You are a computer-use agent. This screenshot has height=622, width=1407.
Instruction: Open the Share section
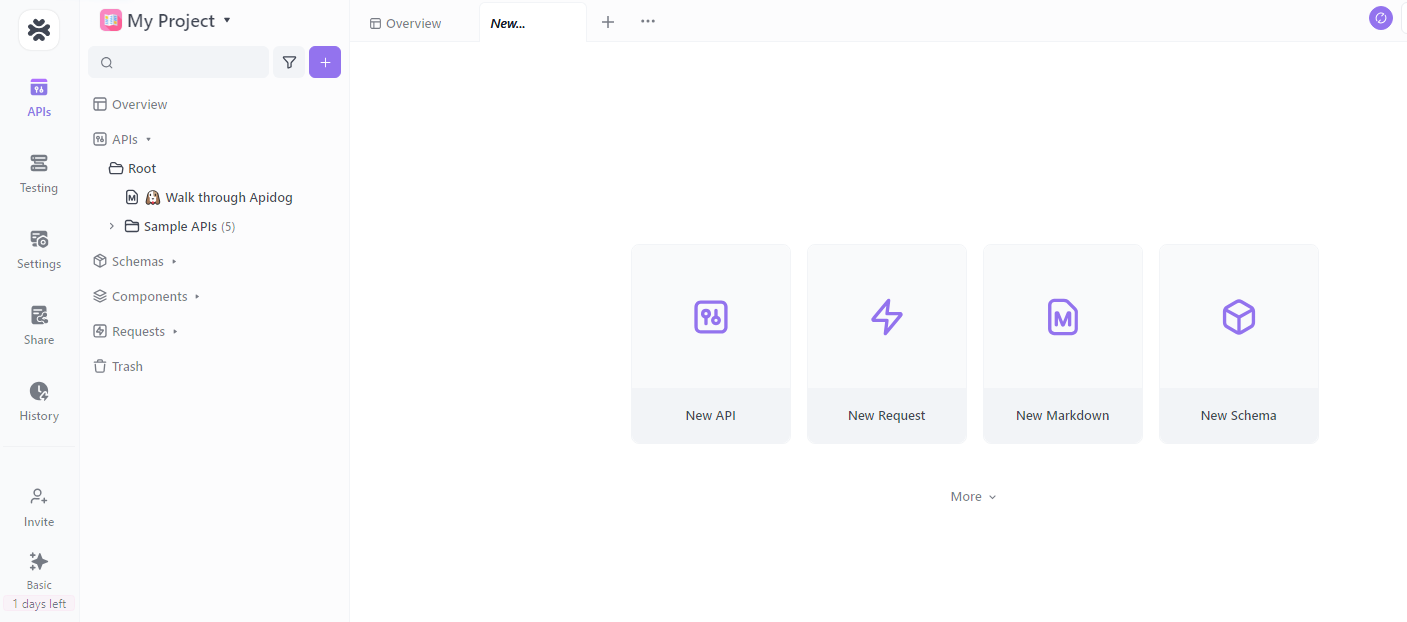(x=39, y=325)
